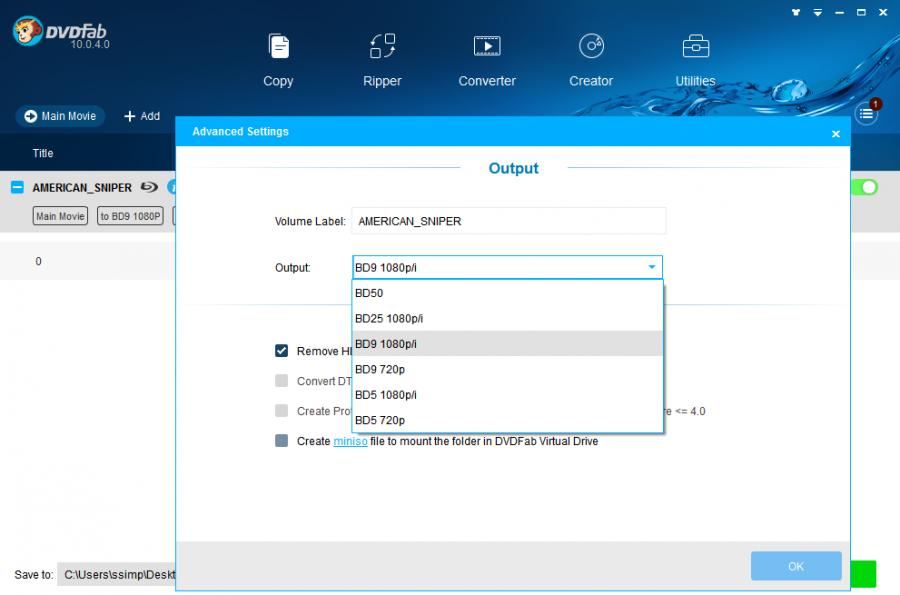Uncheck the Remove HD audio checkbox
This screenshot has width=900, height=595.
click(281, 351)
